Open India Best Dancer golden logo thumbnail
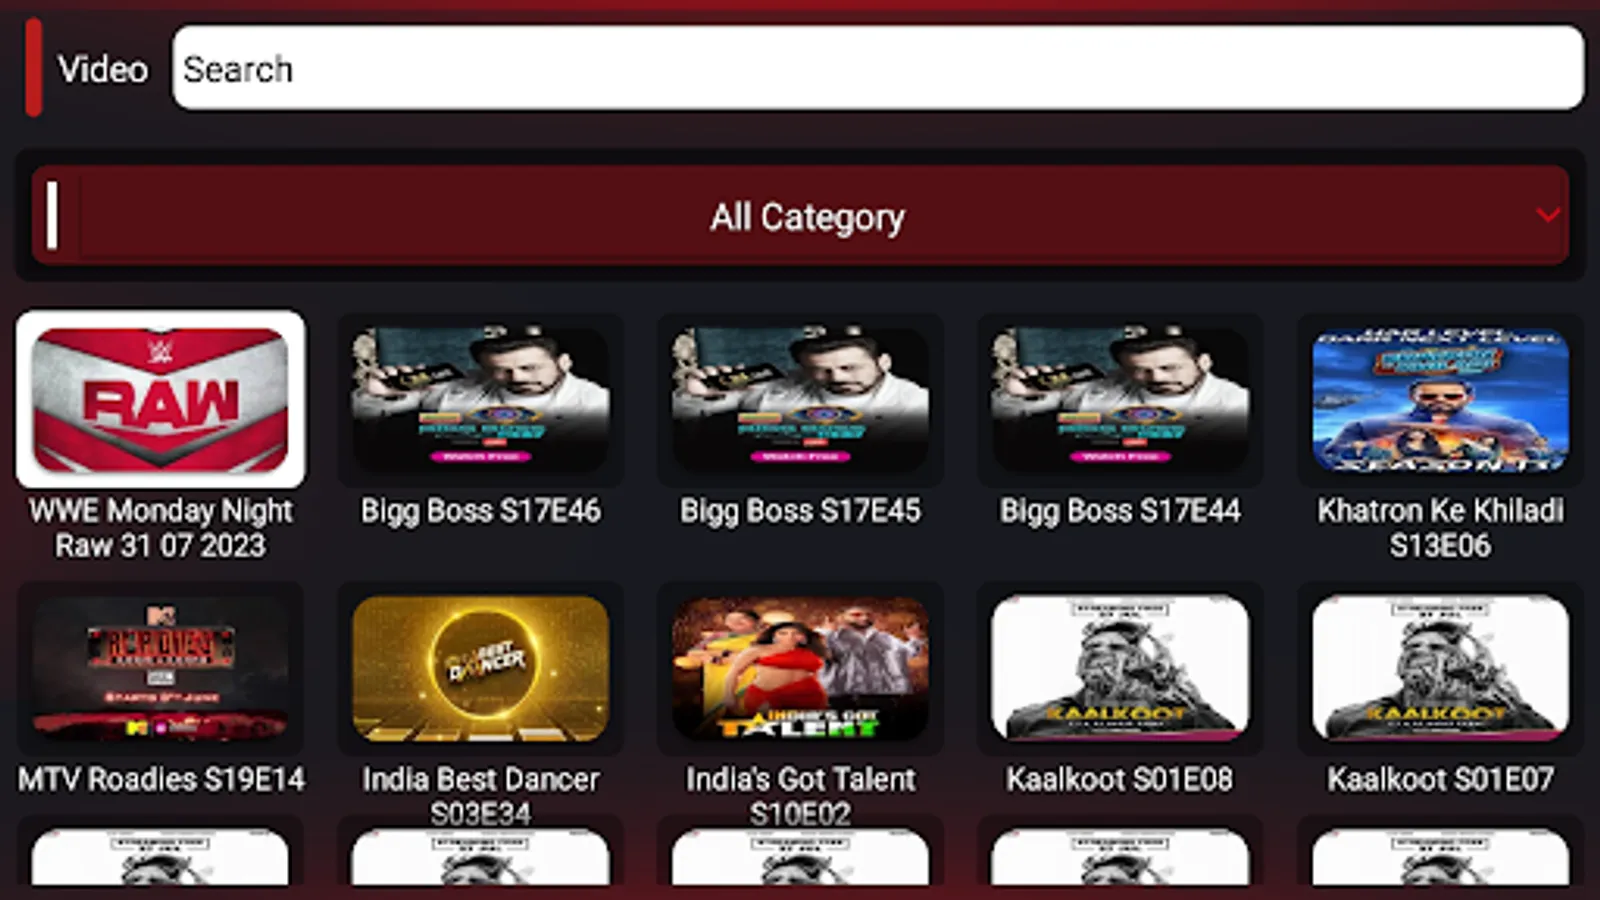 (480, 668)
